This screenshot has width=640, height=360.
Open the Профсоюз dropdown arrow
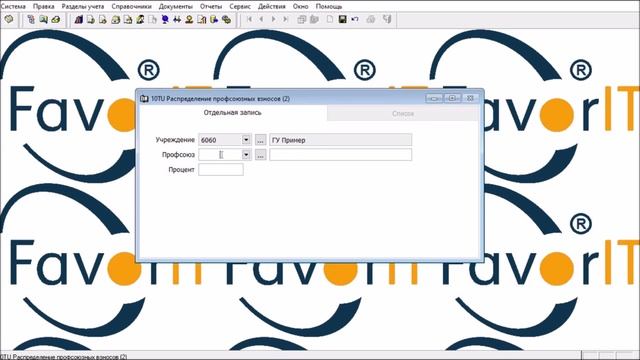pos(246,155)
